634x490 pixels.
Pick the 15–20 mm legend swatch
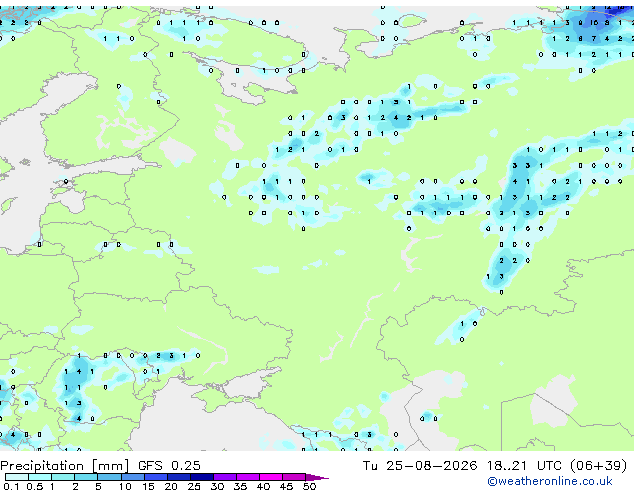click(x=156, y=477)
